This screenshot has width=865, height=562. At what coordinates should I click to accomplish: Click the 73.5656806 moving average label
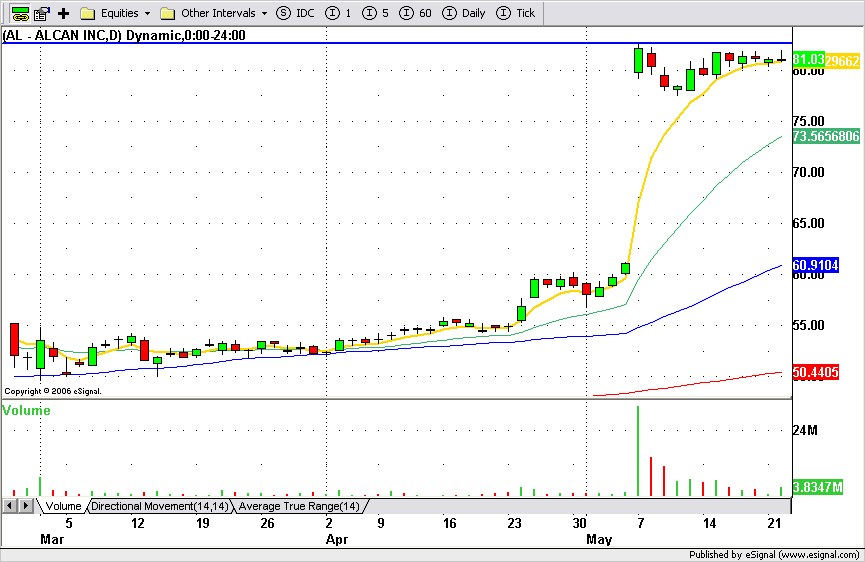click(x=826, y=136)
